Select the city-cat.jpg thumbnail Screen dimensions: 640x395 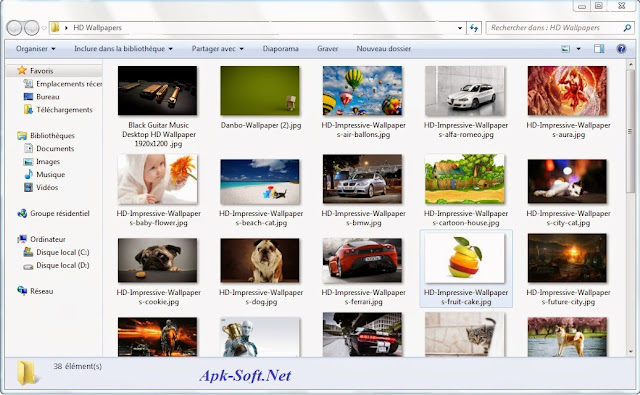click(x=567, y=181)
